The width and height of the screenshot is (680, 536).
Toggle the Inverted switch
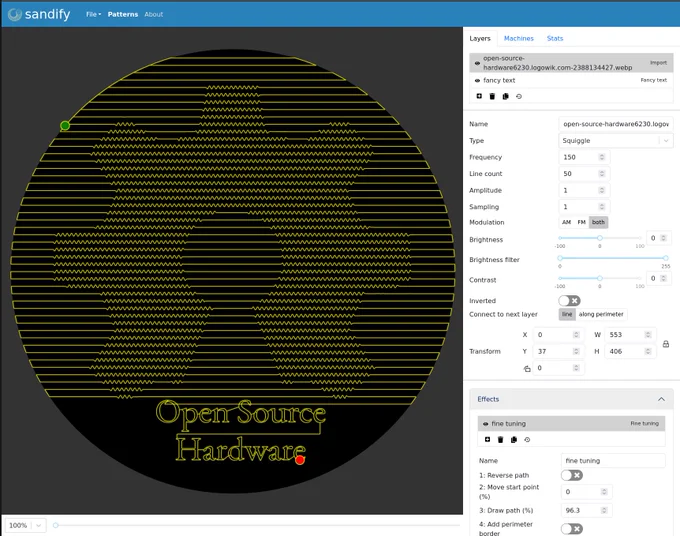[569, 301]
